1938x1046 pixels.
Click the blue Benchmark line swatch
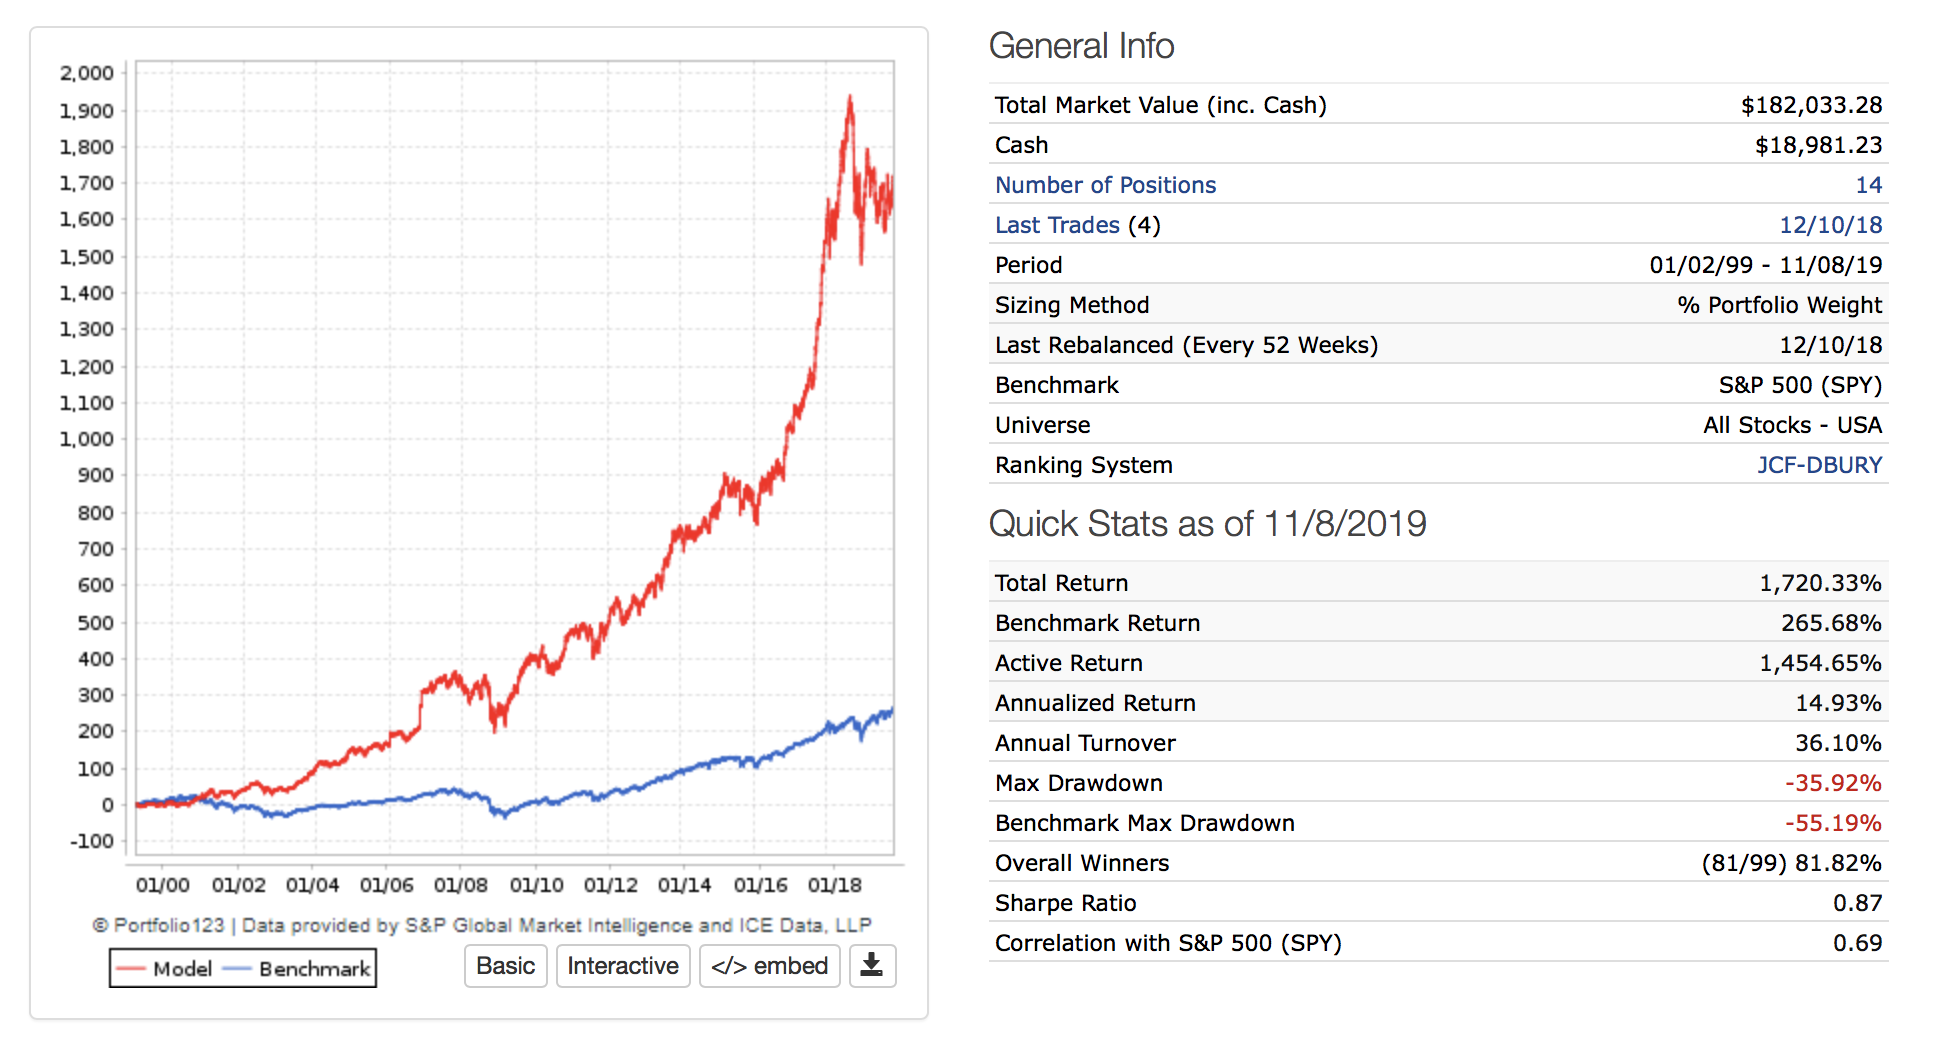click(237, 969)
